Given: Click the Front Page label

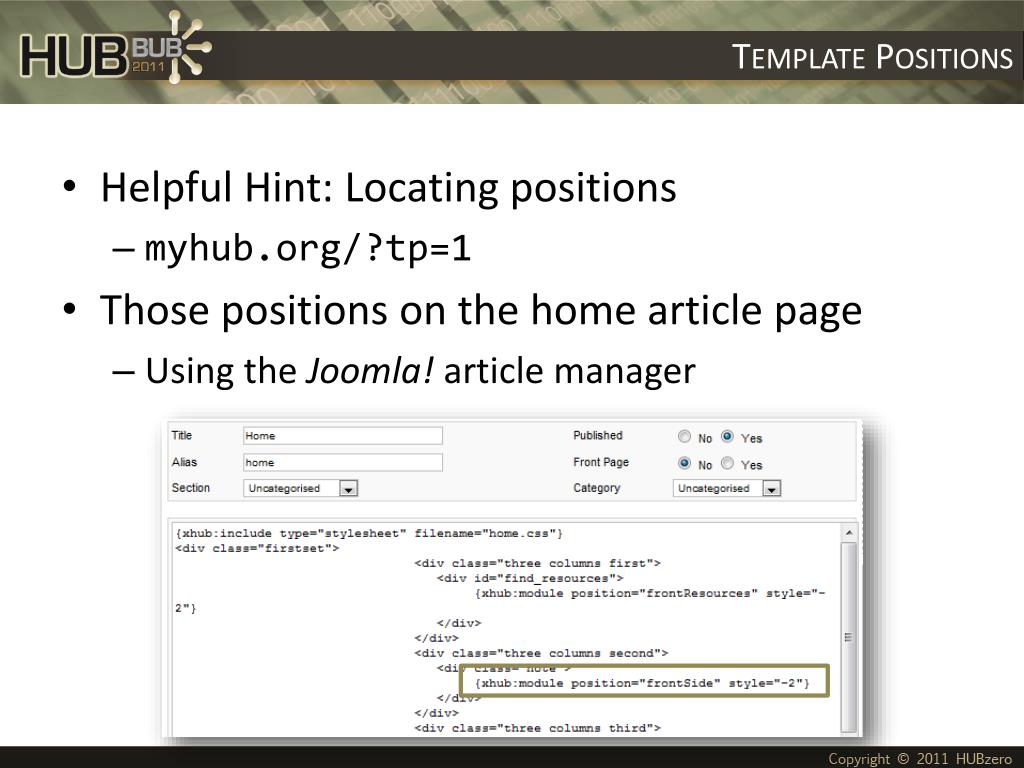Looking at the screenshot, I should pyautogui.click(x=601, y=462).
